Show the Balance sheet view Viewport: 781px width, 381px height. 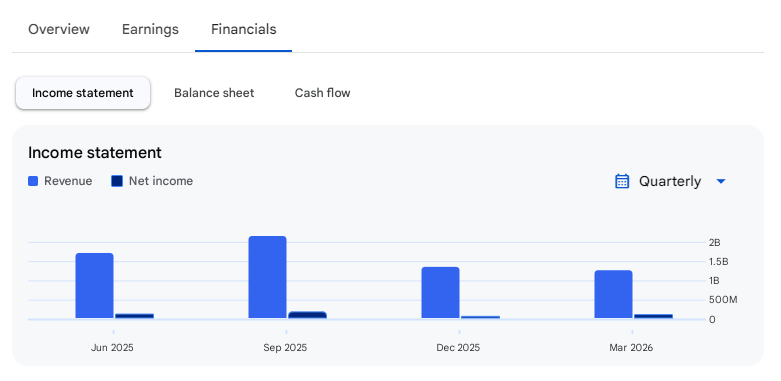tap(214, 93)
